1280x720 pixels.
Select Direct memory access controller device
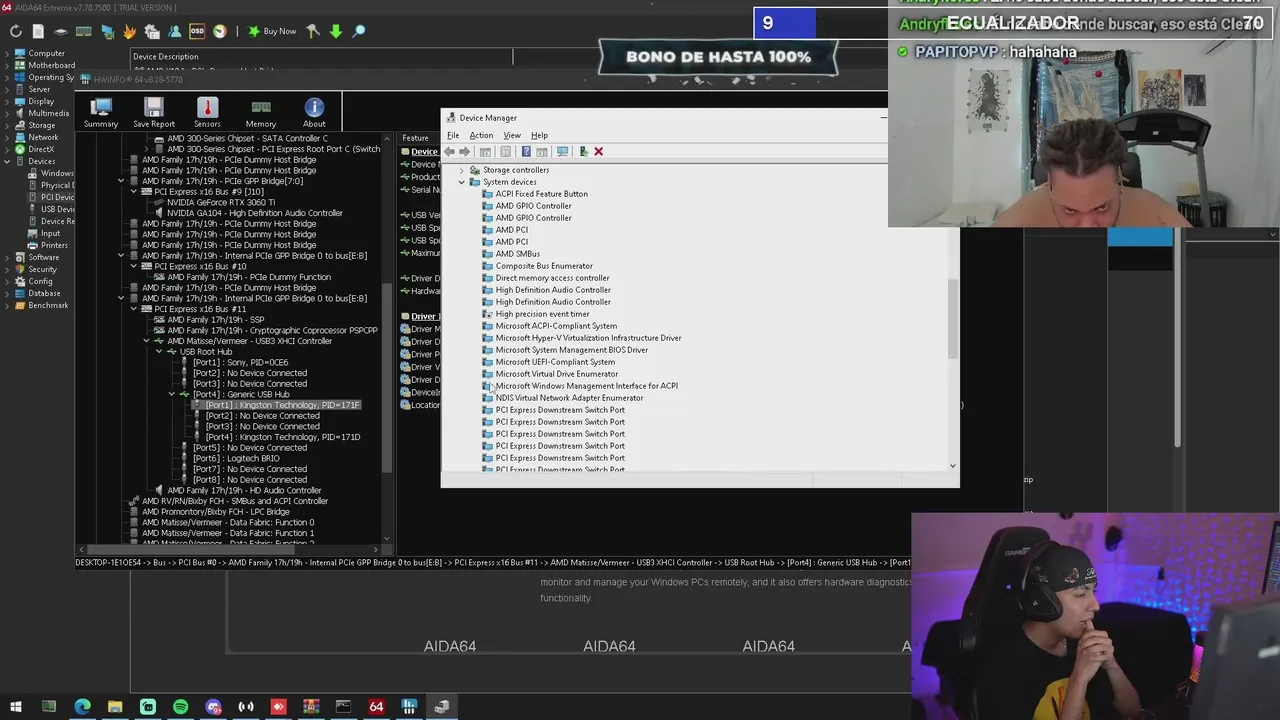point(552,278)
